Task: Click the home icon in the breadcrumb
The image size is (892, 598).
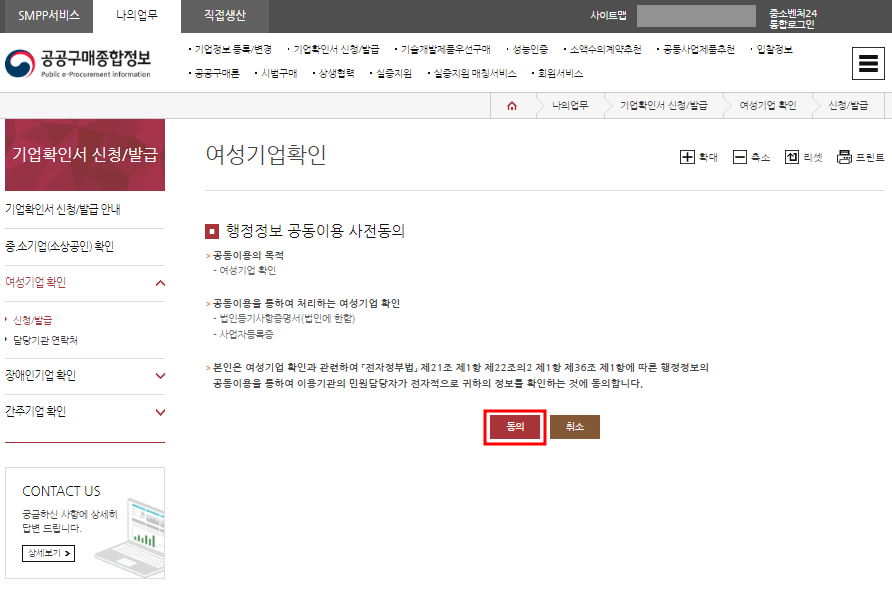Action: click(x=511, y=104)
